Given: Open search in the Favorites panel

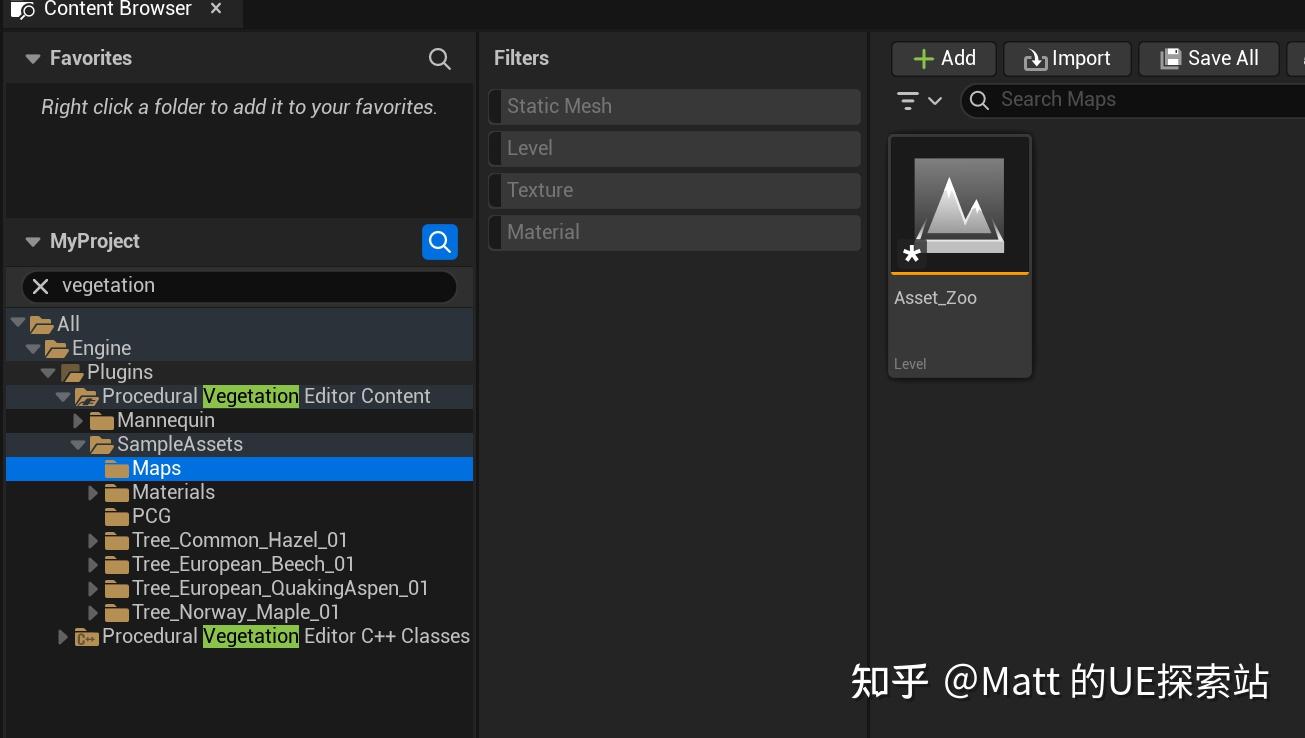Looking at the screenshot, I should point(440,59).
